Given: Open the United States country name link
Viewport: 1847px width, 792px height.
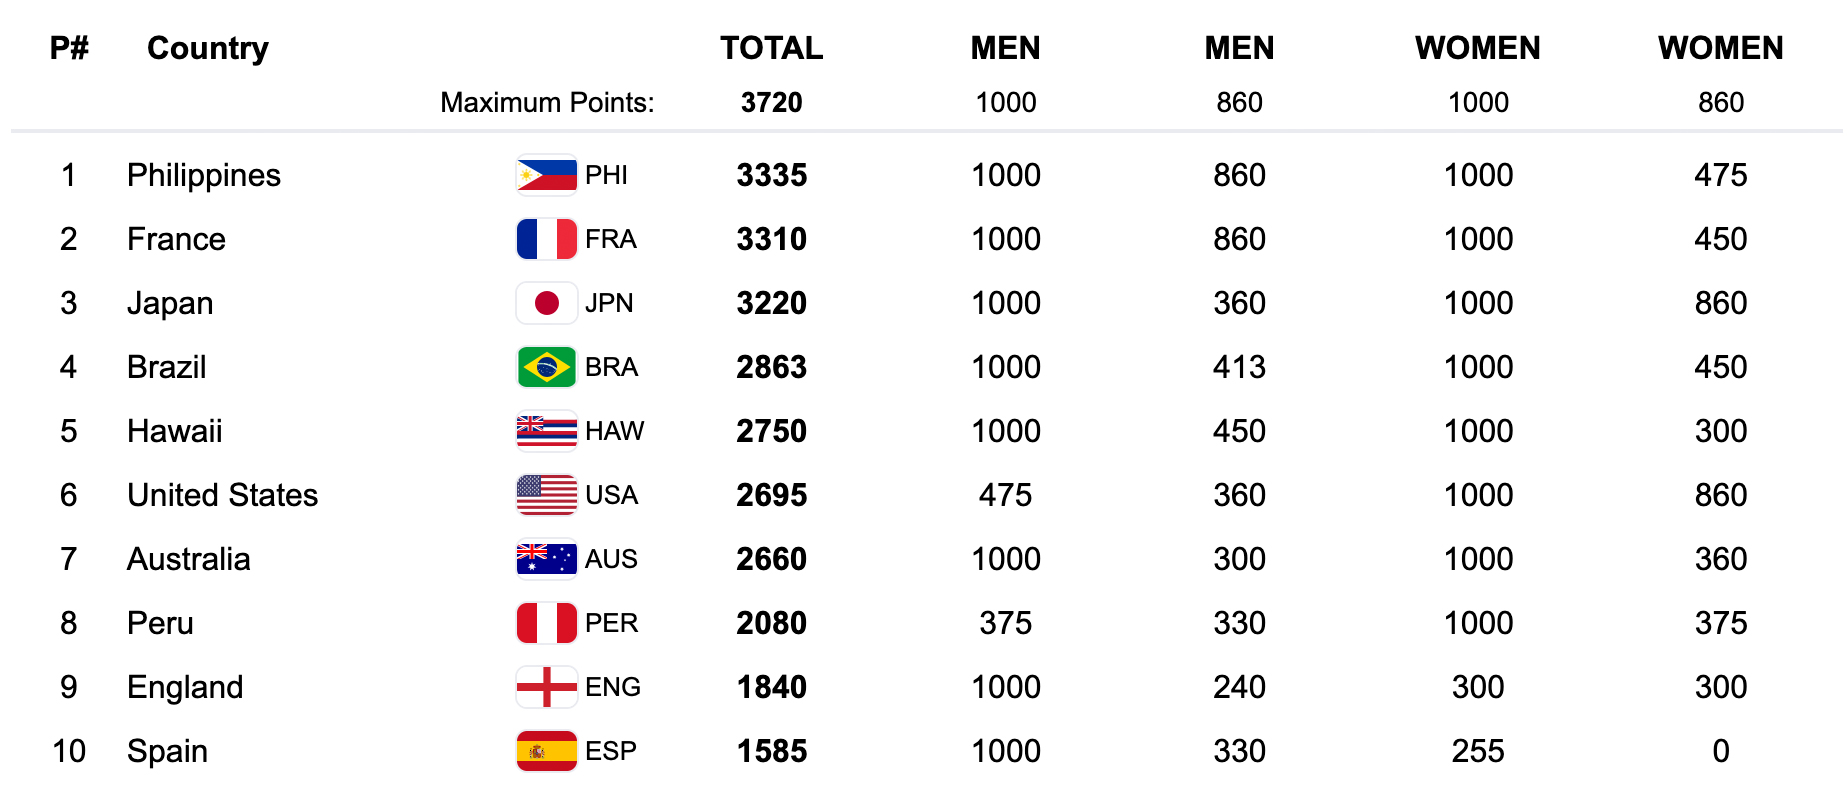Looking at the screenshot, I should click(222, 495).
